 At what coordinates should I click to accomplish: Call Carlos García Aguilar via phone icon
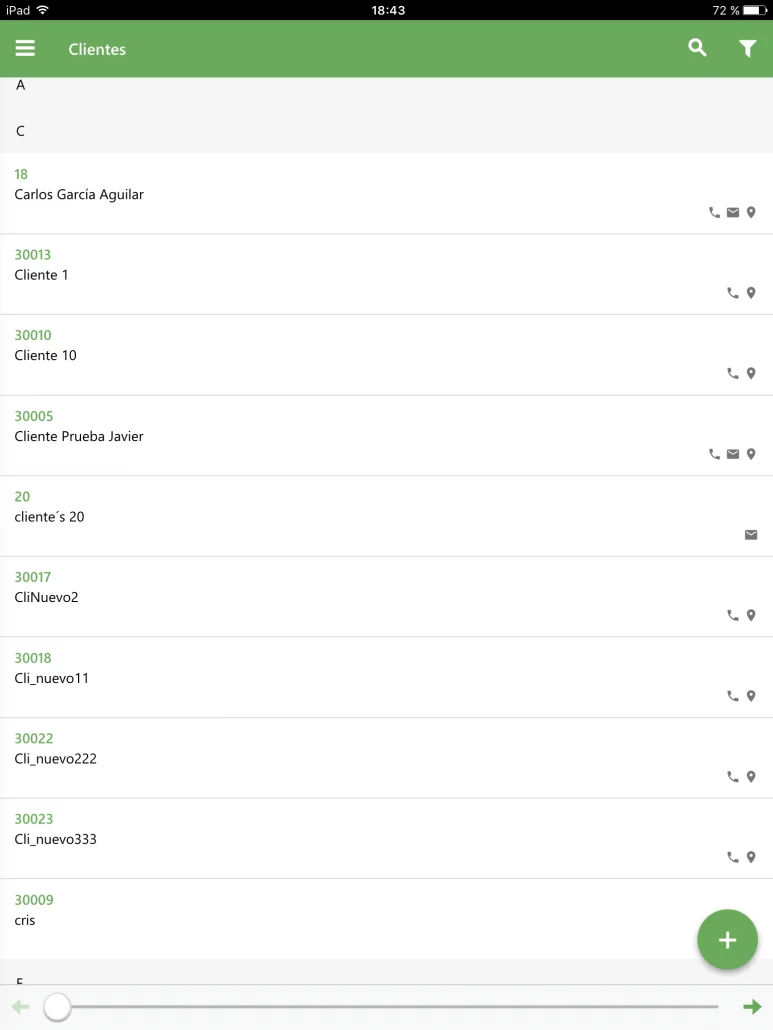715,212
